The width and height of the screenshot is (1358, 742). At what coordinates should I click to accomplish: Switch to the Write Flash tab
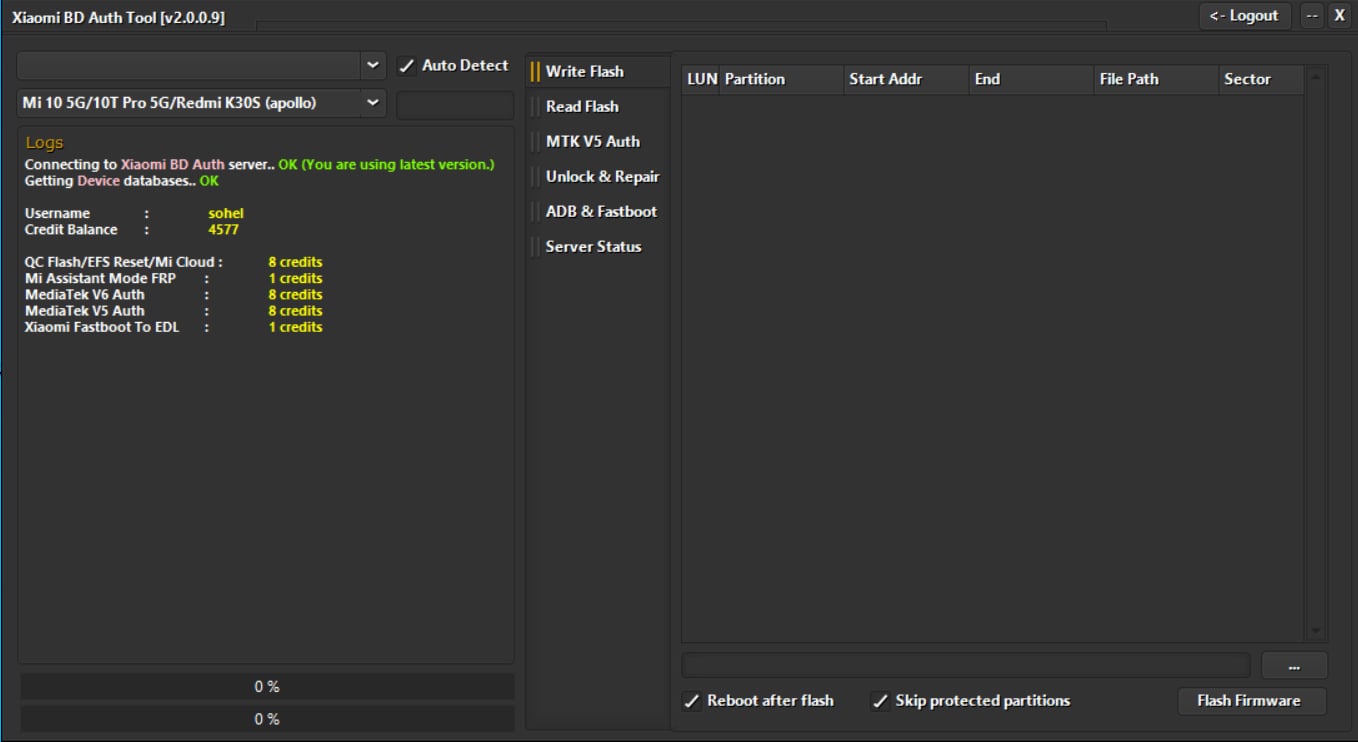(584, 71)
